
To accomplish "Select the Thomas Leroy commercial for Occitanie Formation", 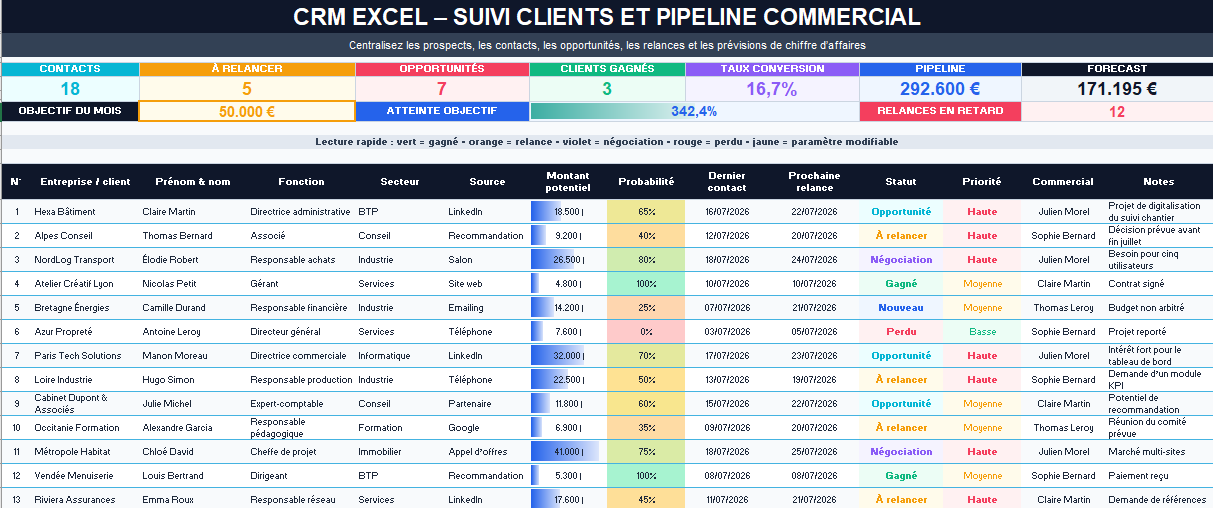I will [x=1063, y=428].
